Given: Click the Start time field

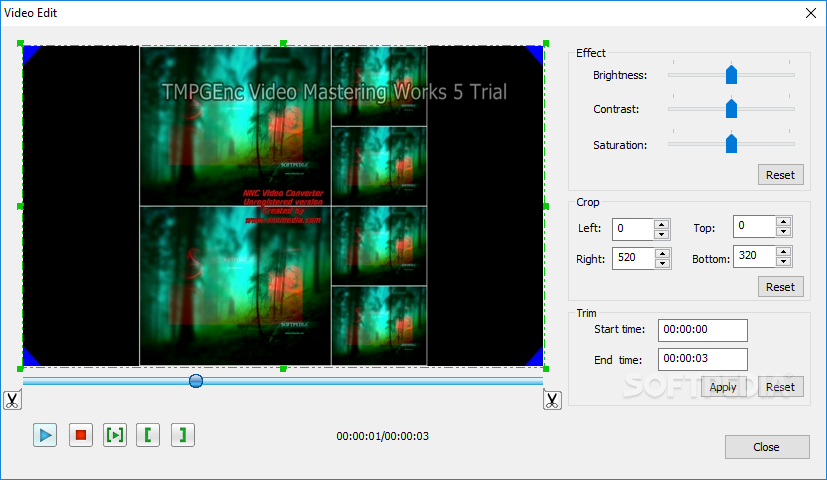Looking at the screenshot, I should tap(703, 330).
